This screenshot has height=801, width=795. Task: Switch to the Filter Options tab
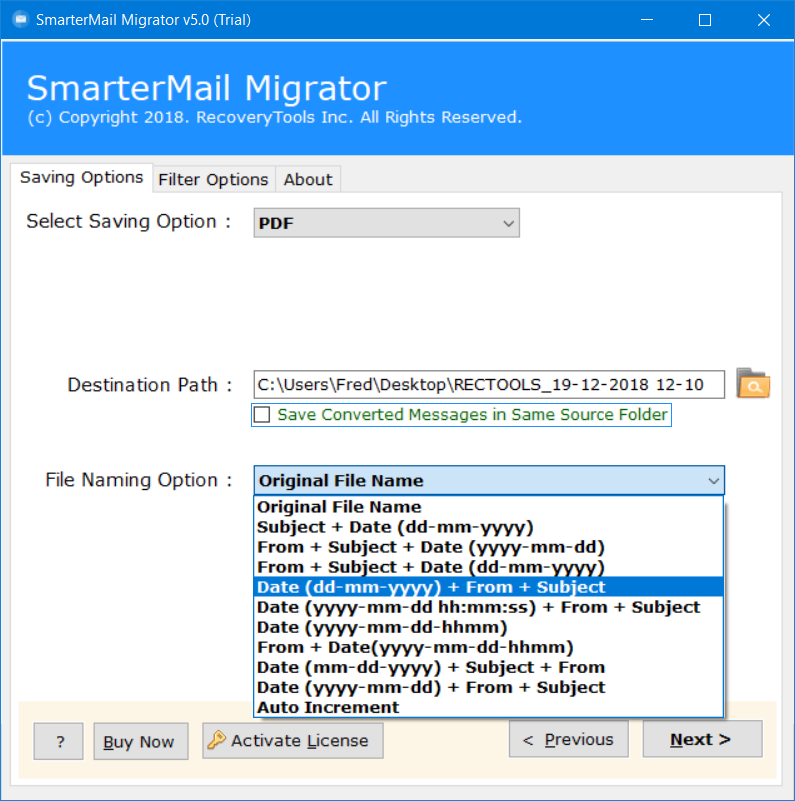214,179
